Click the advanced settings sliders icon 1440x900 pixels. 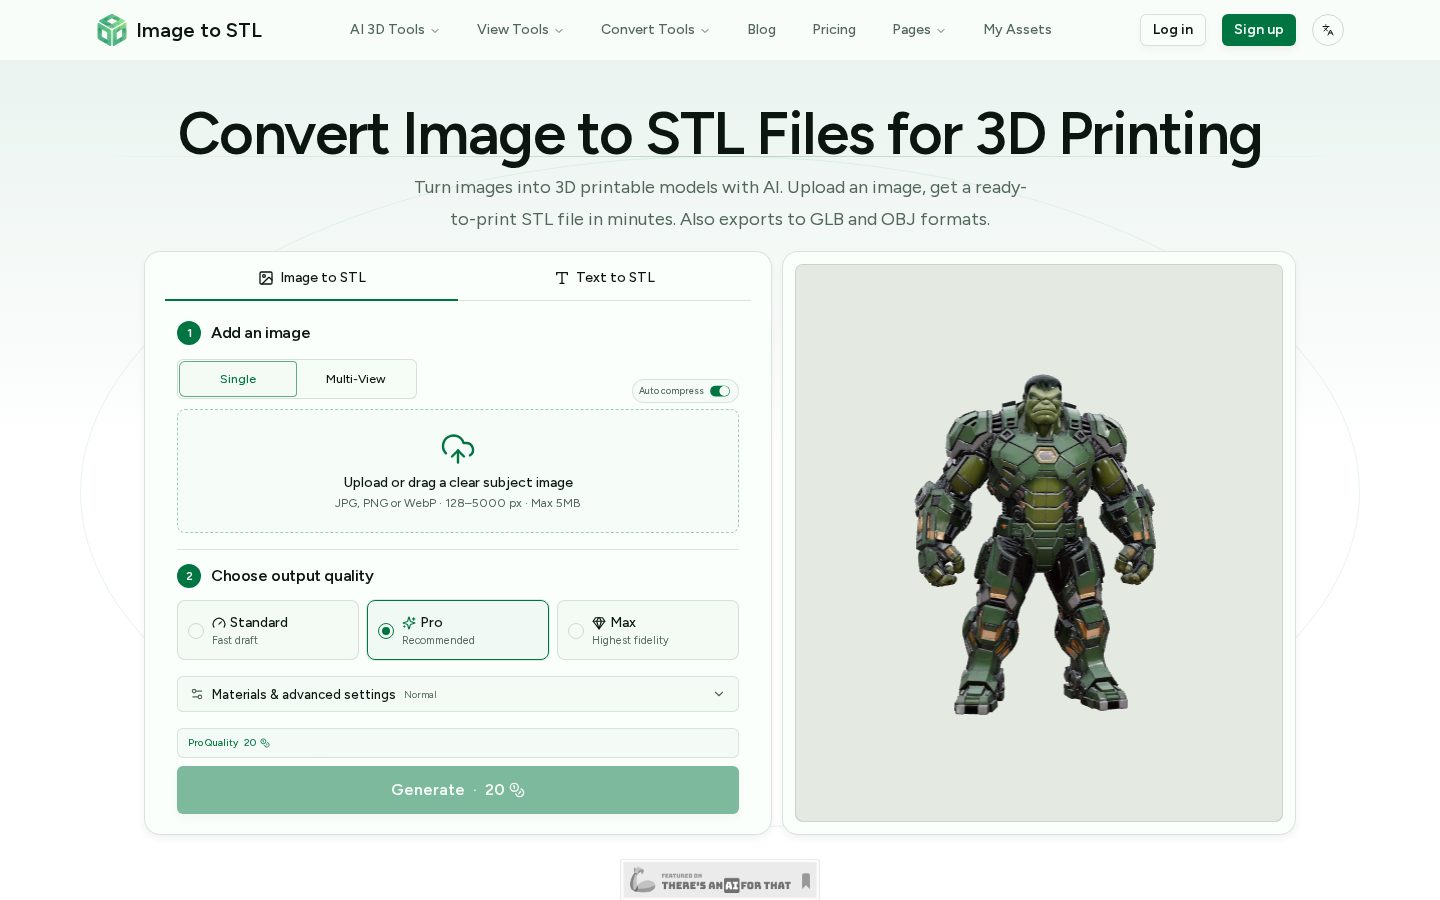tap(197, 694)
